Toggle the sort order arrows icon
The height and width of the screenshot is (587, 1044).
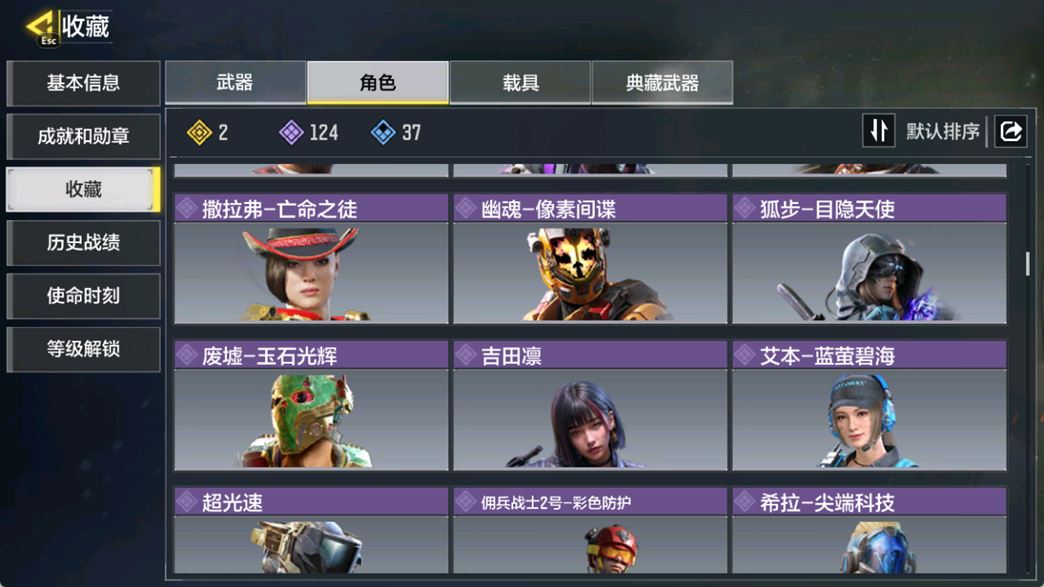click(x=878, y=131)
